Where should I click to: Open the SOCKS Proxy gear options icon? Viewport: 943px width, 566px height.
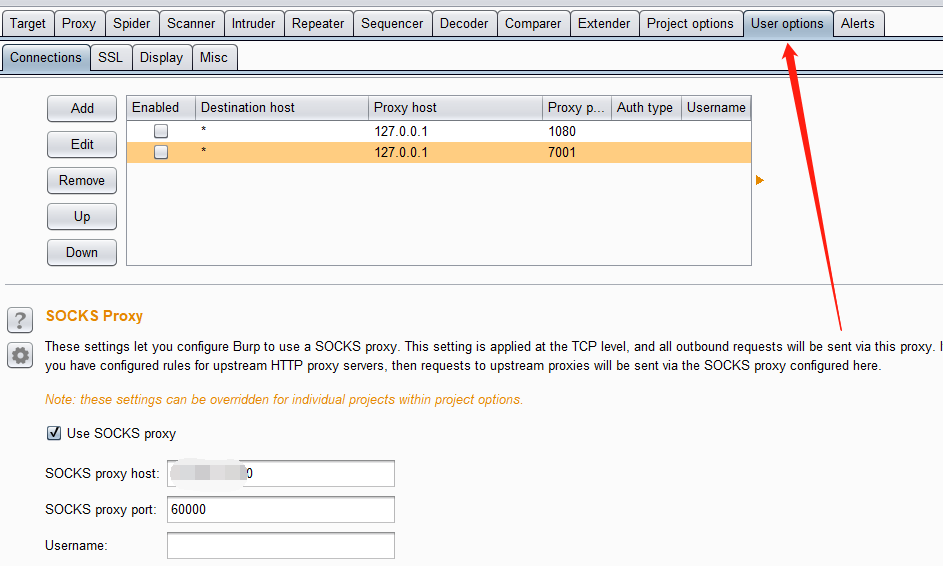[x=20, y=355]
